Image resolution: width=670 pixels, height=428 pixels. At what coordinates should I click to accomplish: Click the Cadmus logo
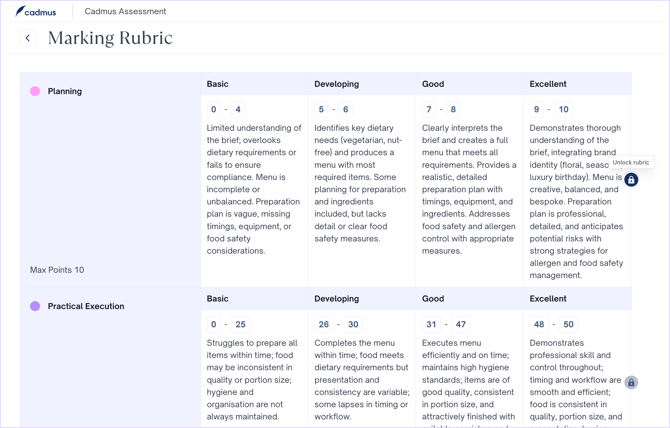(36, 12)
